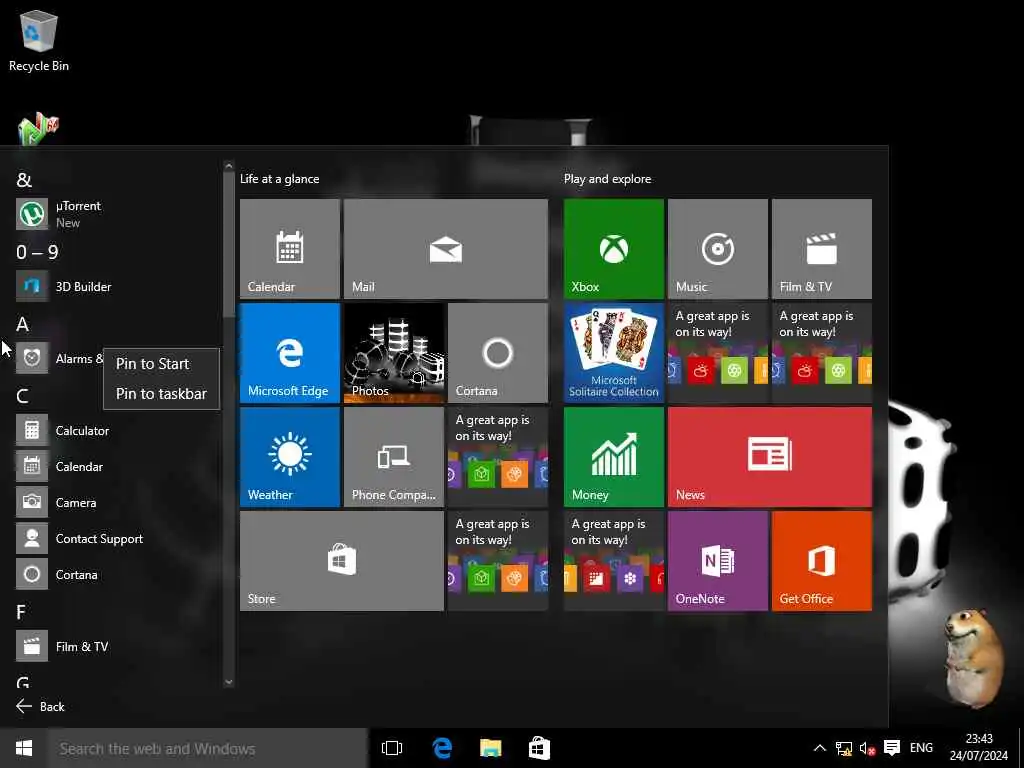The height and width of the screenshot is (768, 1024).
Task: Click the Search the web and Windows box
Action: click(208, 748)
